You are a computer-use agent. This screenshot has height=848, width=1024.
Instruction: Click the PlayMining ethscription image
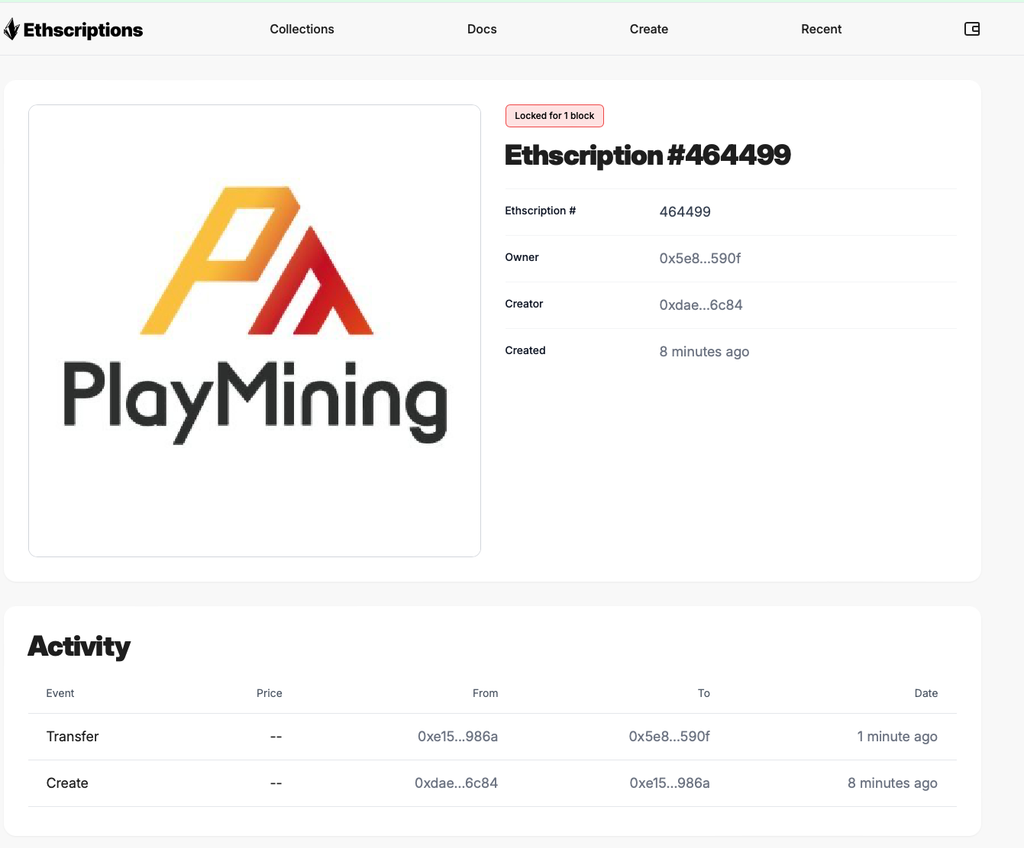coord(255,331)
